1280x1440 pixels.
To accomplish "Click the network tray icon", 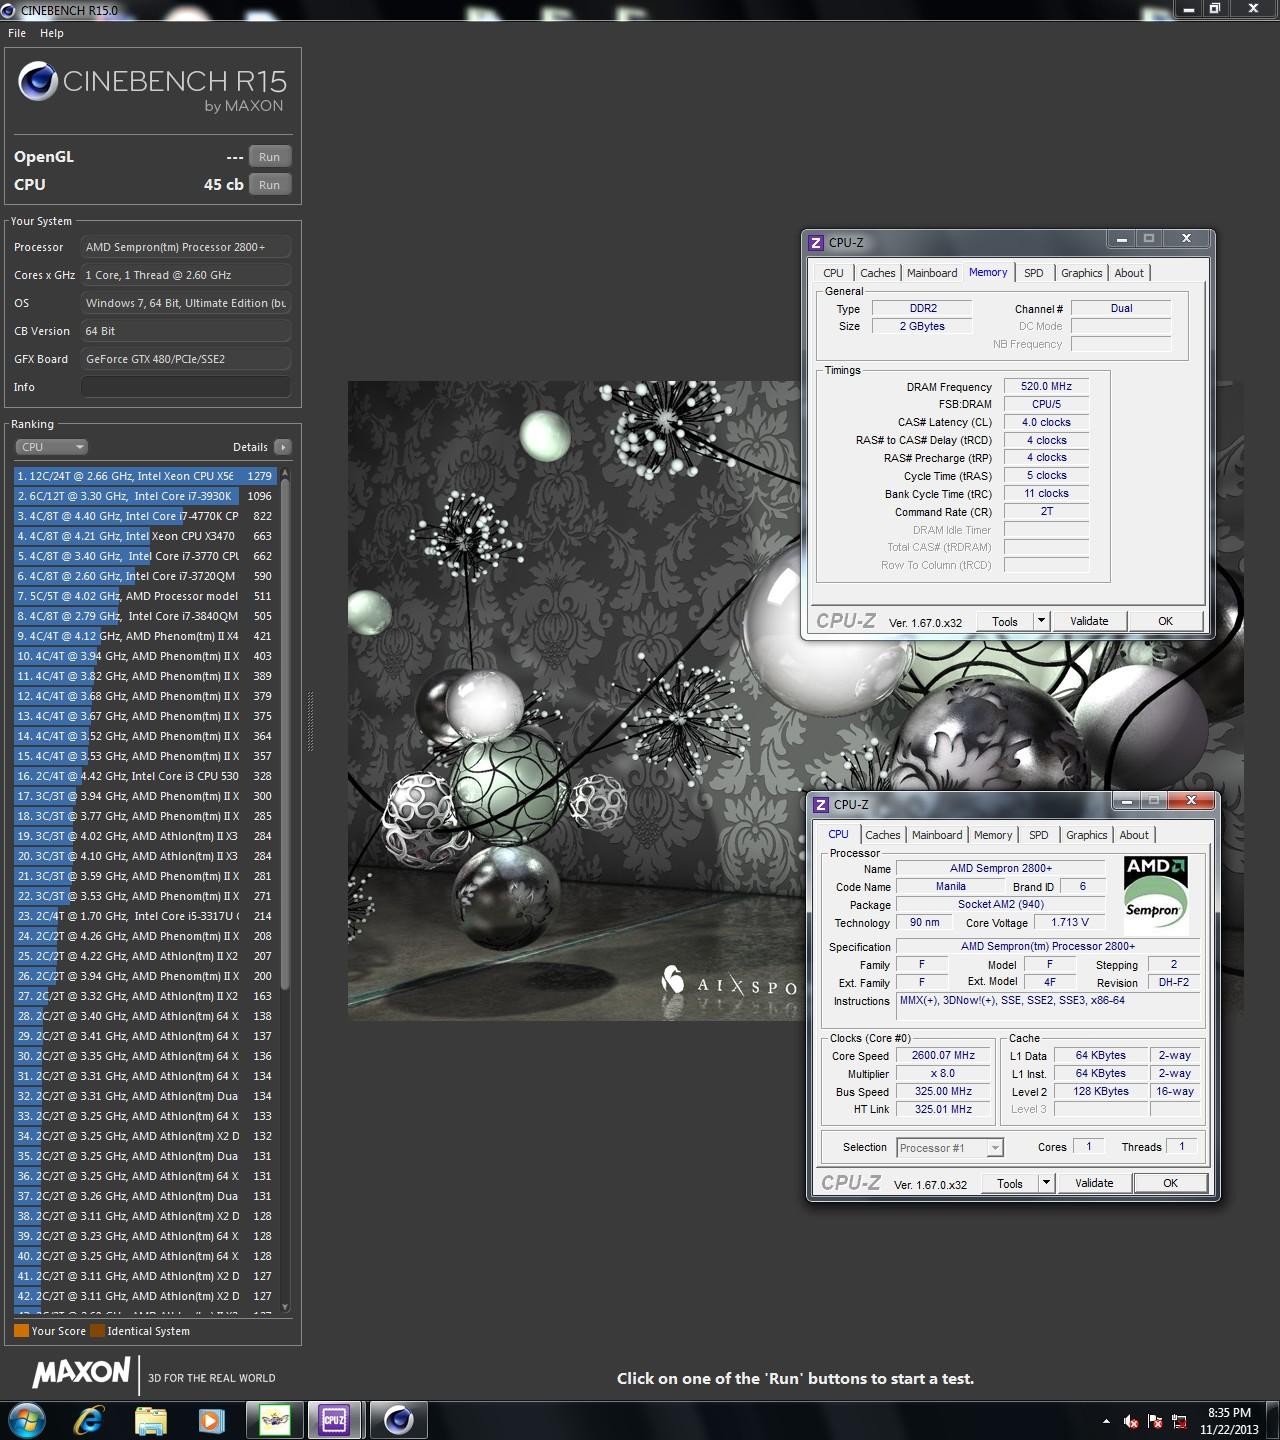I will [1180, 1421].
